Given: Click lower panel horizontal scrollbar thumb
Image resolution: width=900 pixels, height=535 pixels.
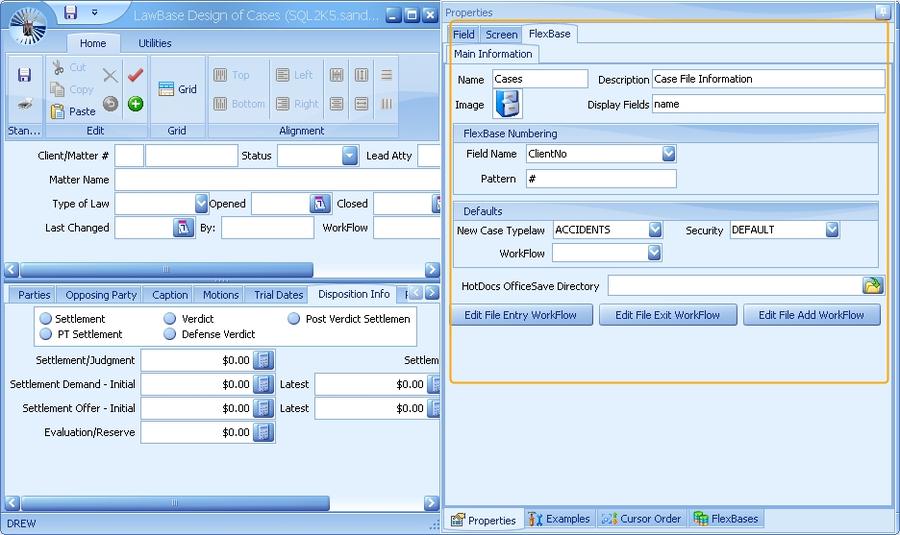Looking at the screenshot, I should (174, 503).
